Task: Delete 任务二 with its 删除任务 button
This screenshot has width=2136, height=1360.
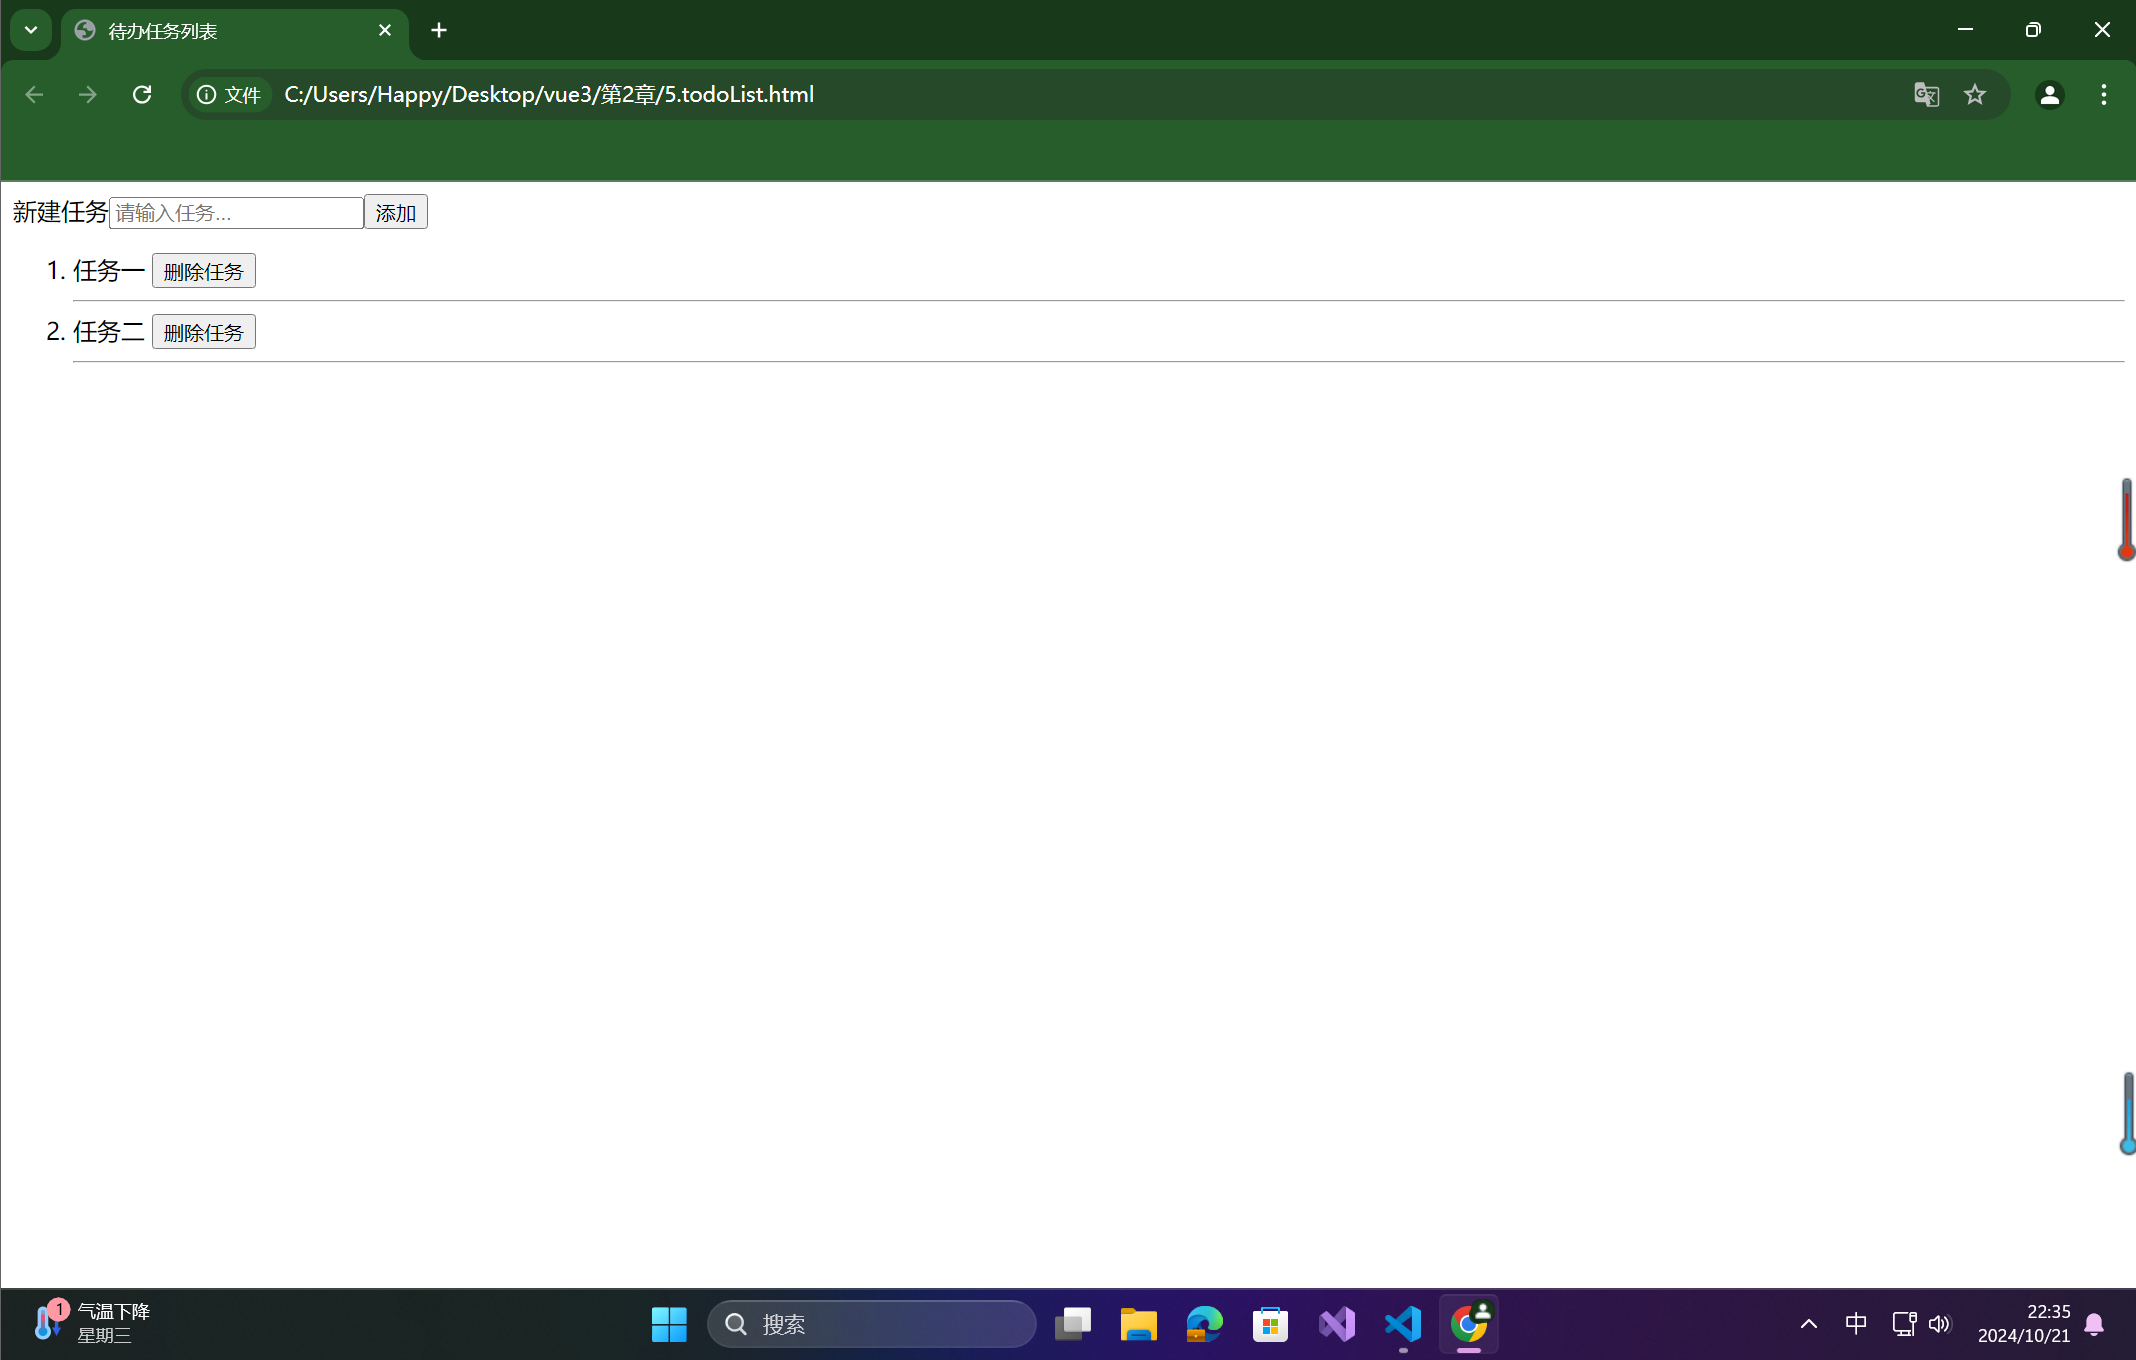Action: point(203,332)
